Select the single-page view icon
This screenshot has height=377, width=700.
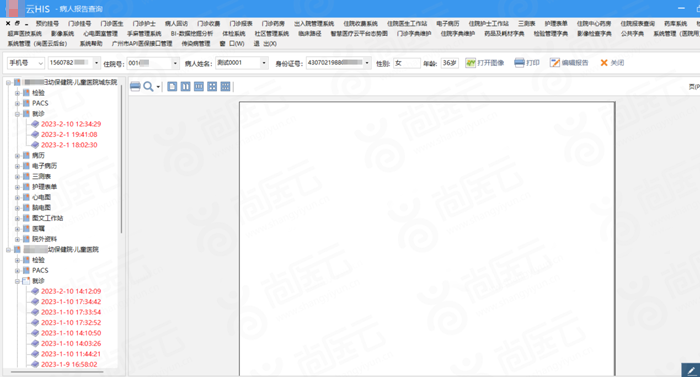172,87
